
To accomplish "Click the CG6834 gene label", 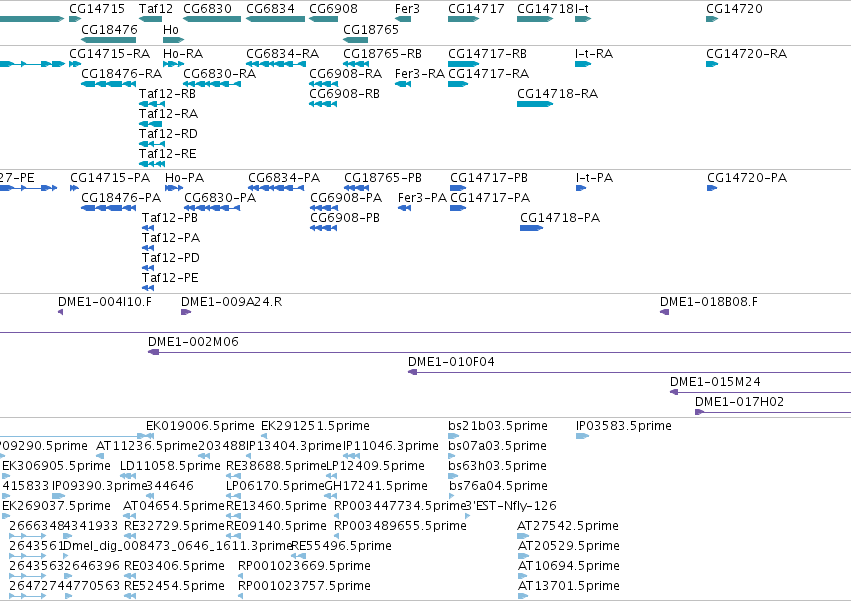I will tap(270, 9).
